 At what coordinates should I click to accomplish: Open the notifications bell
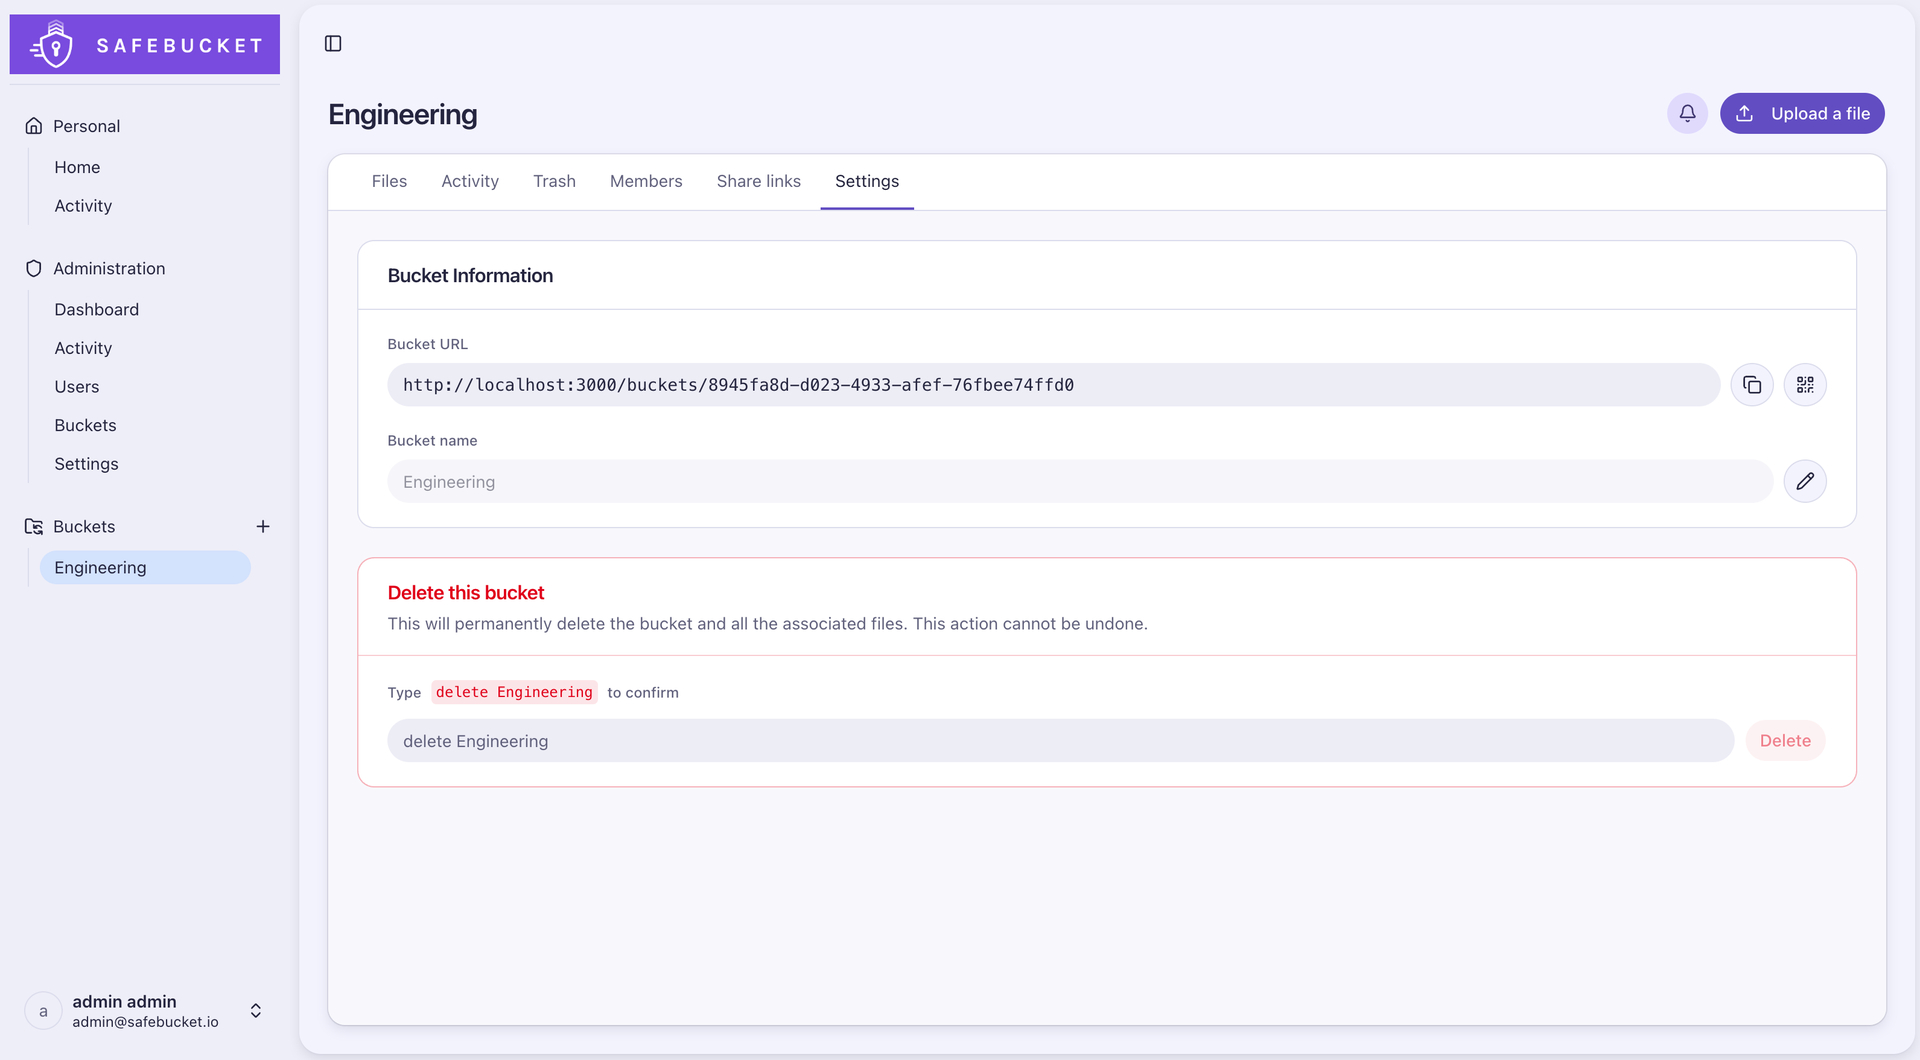[x=1687, y=114]
